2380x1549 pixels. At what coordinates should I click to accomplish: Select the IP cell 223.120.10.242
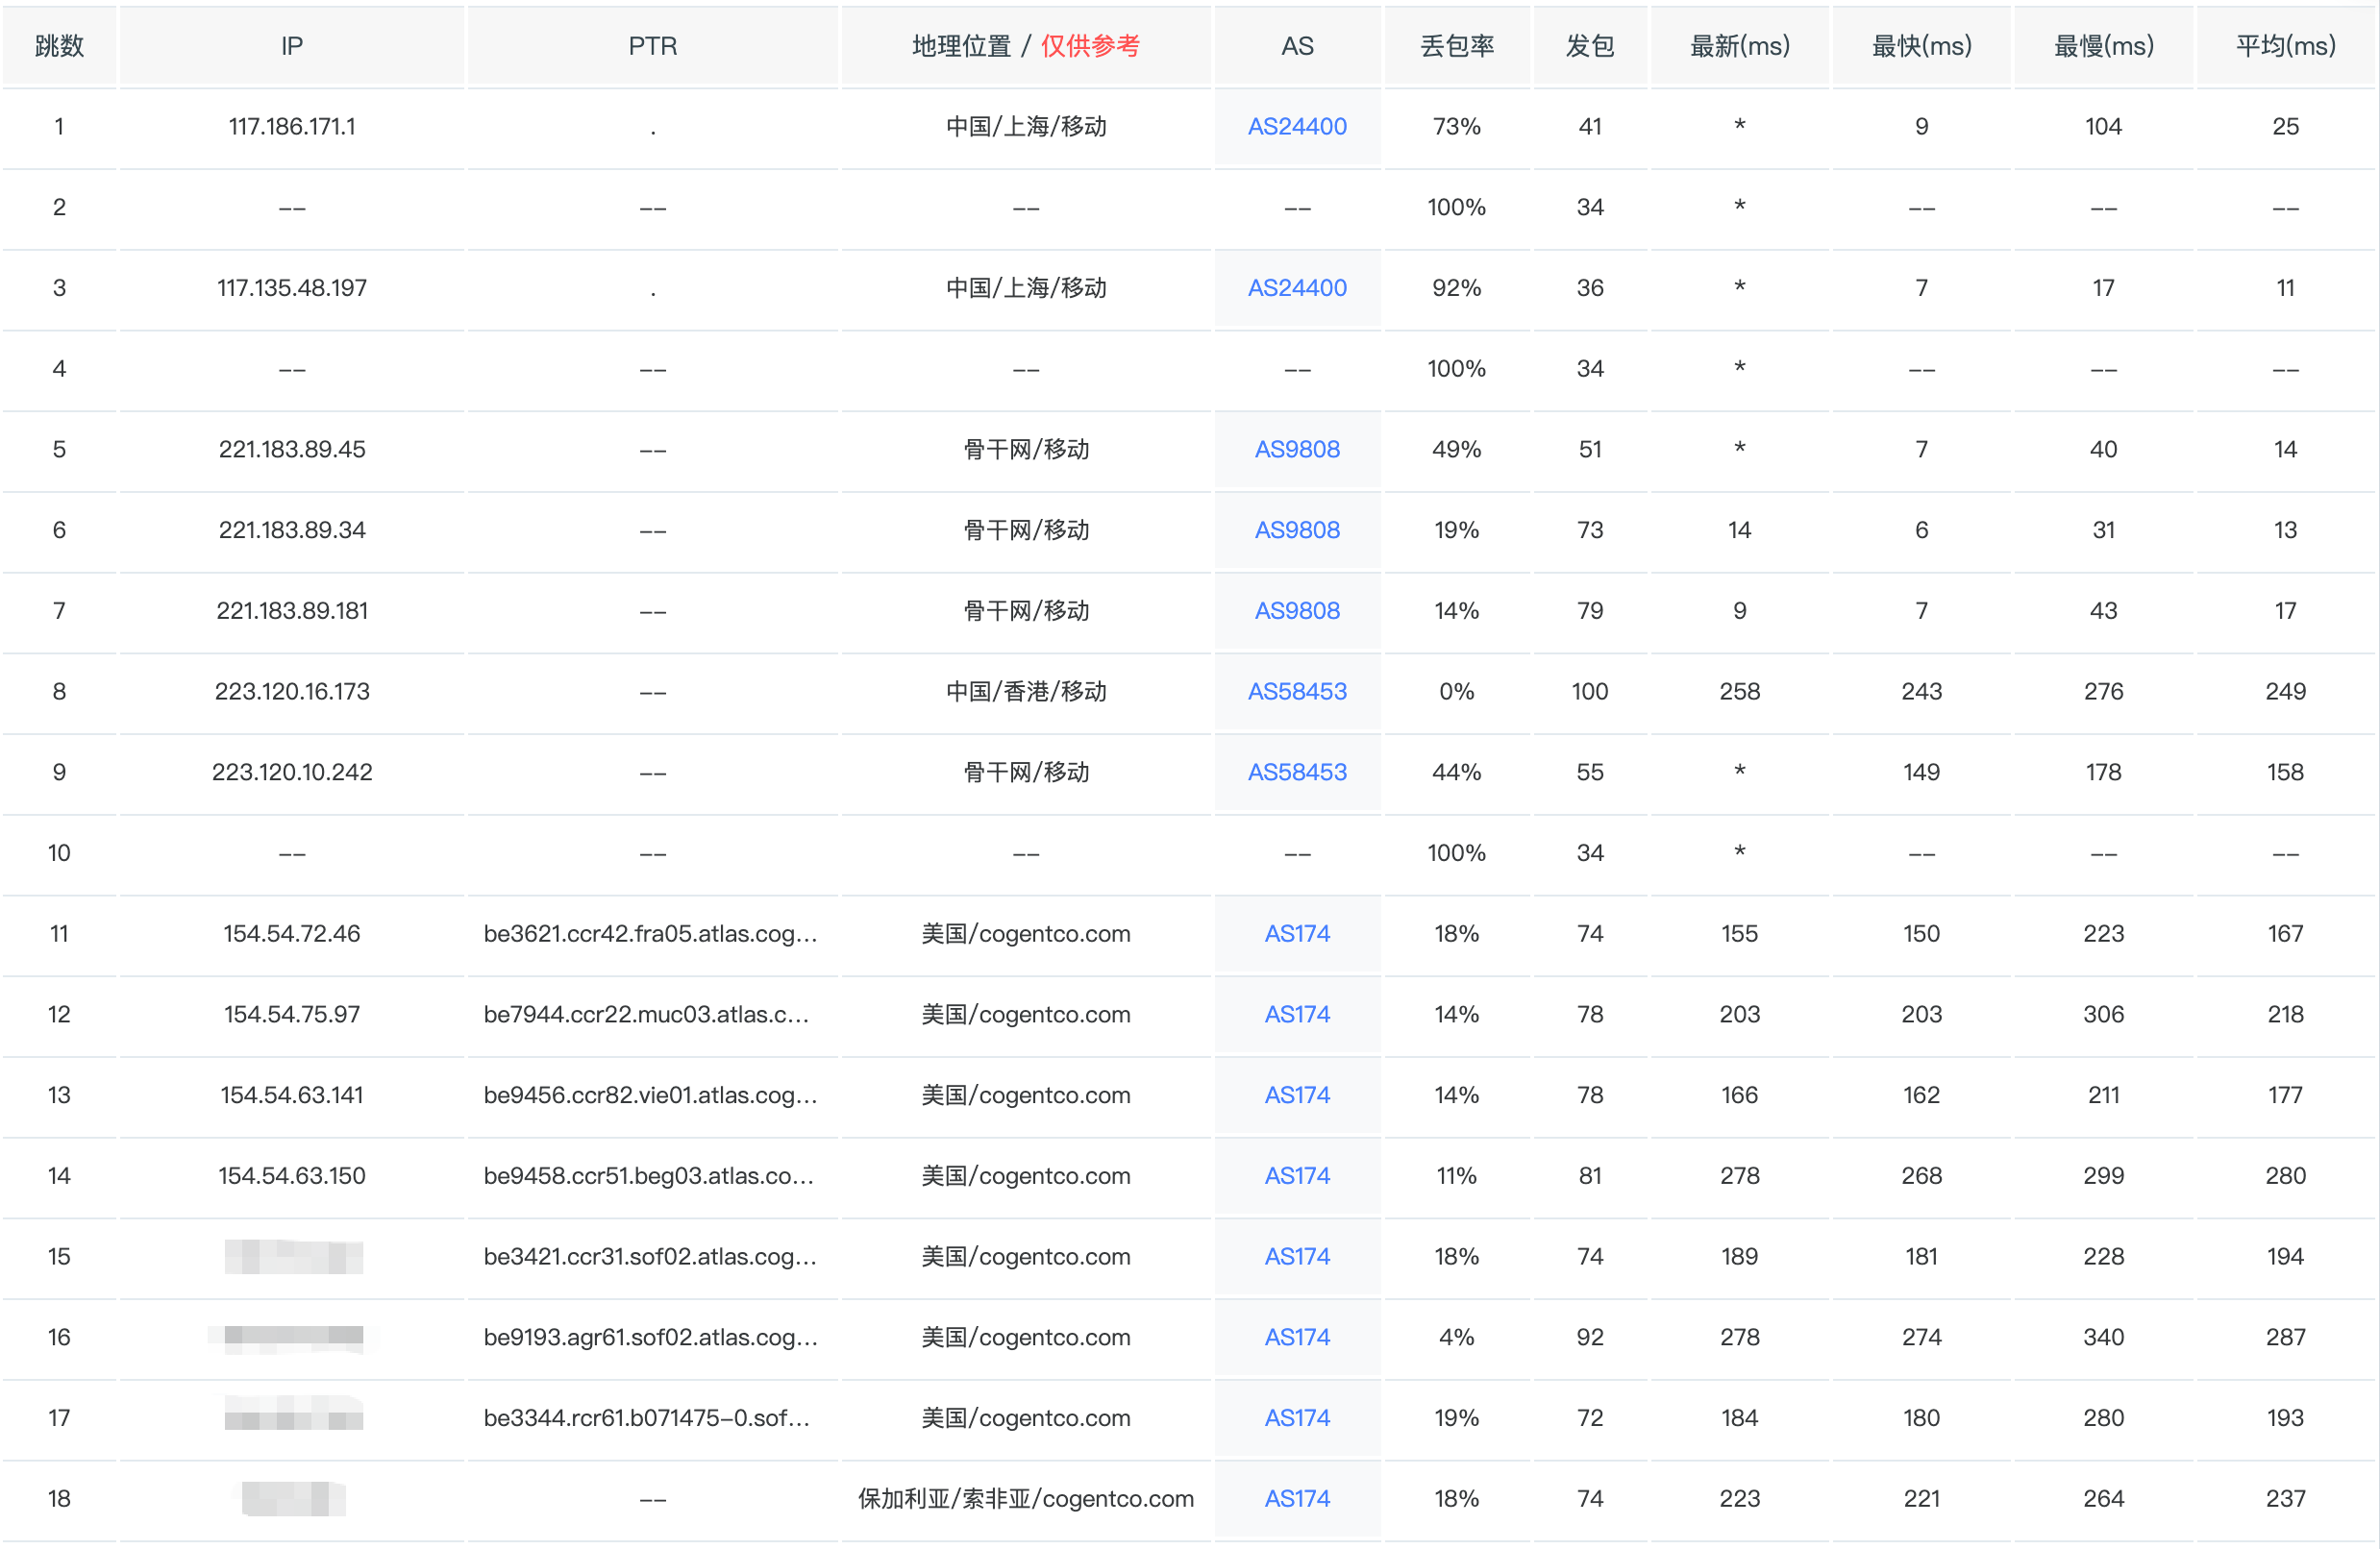[292, 772]
